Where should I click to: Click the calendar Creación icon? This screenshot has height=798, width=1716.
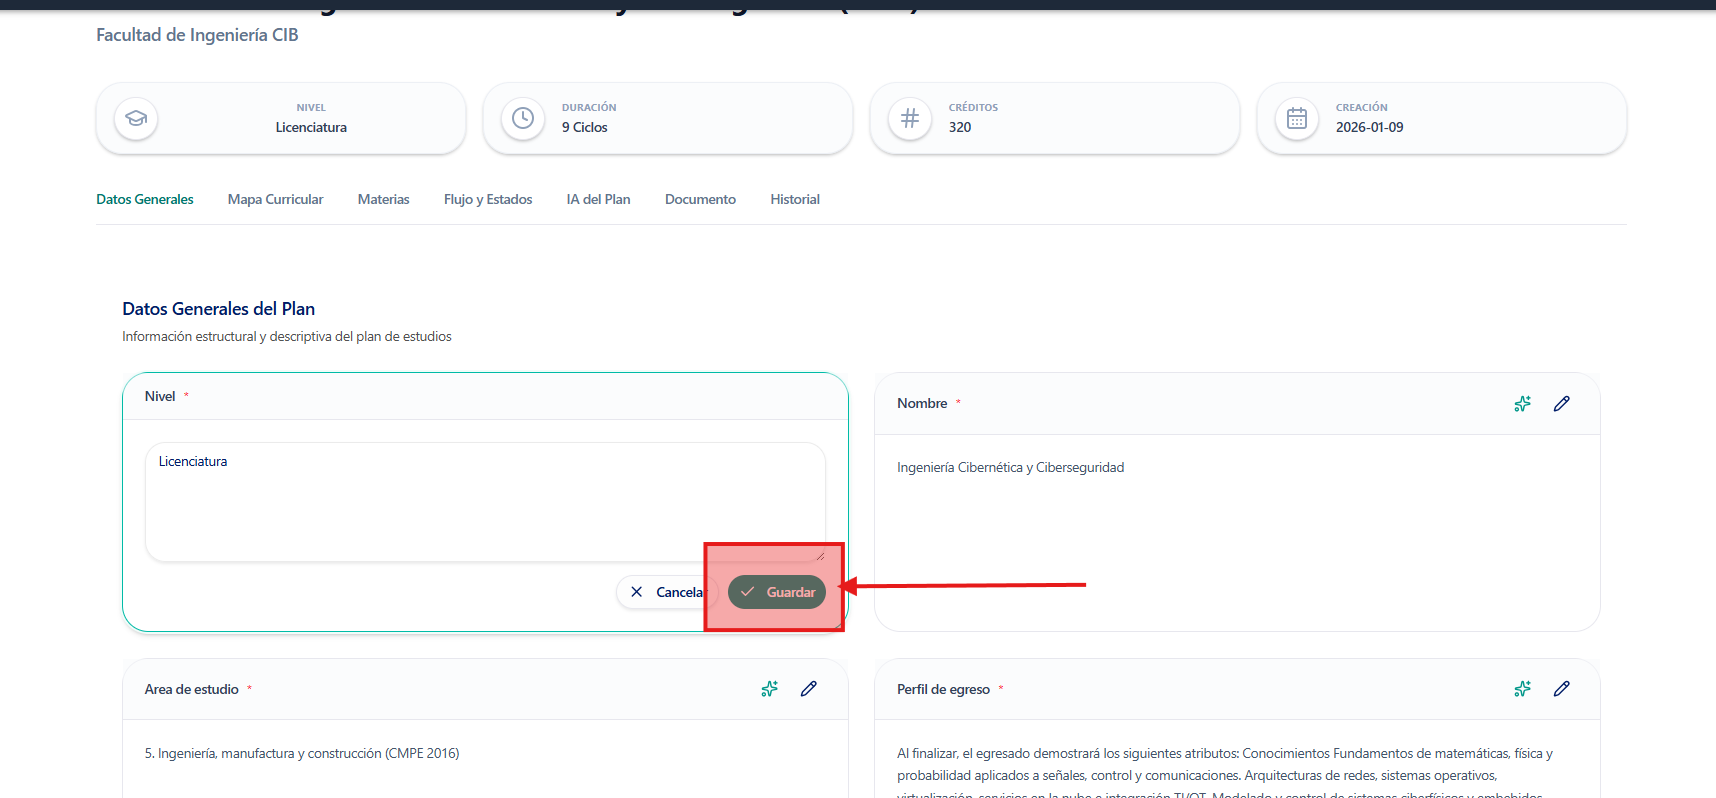(1297, 118)
